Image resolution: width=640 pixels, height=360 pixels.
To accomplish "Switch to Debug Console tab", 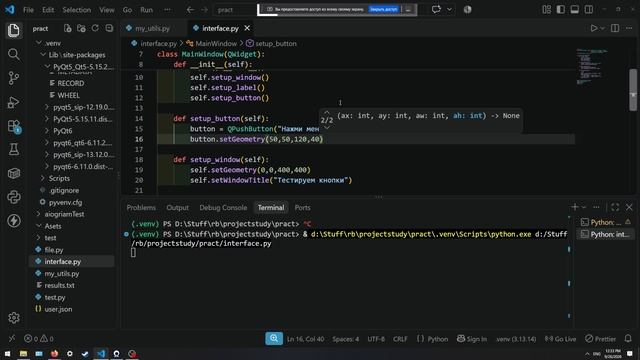I will [x=223, y=207].
